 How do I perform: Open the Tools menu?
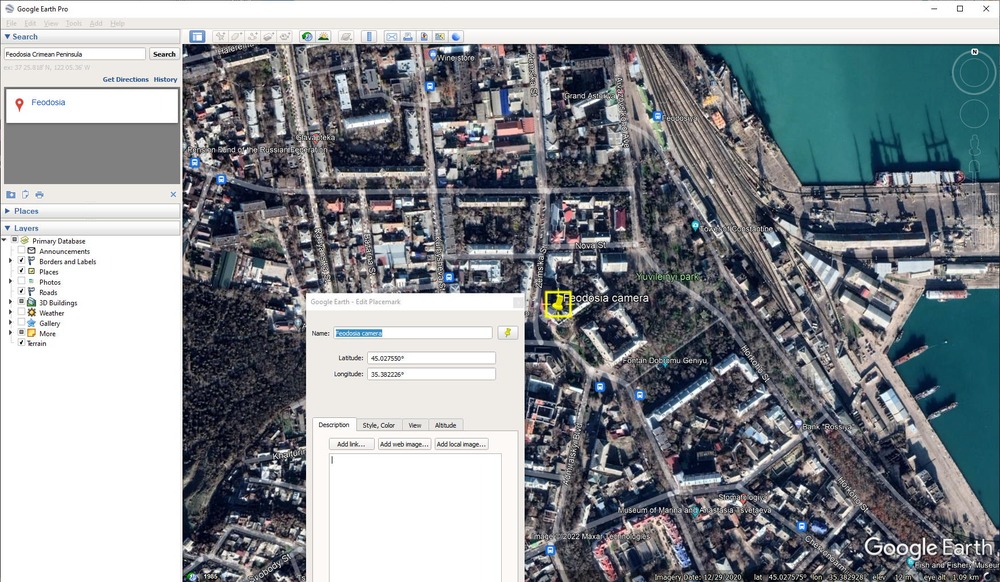tap(74, 23)
